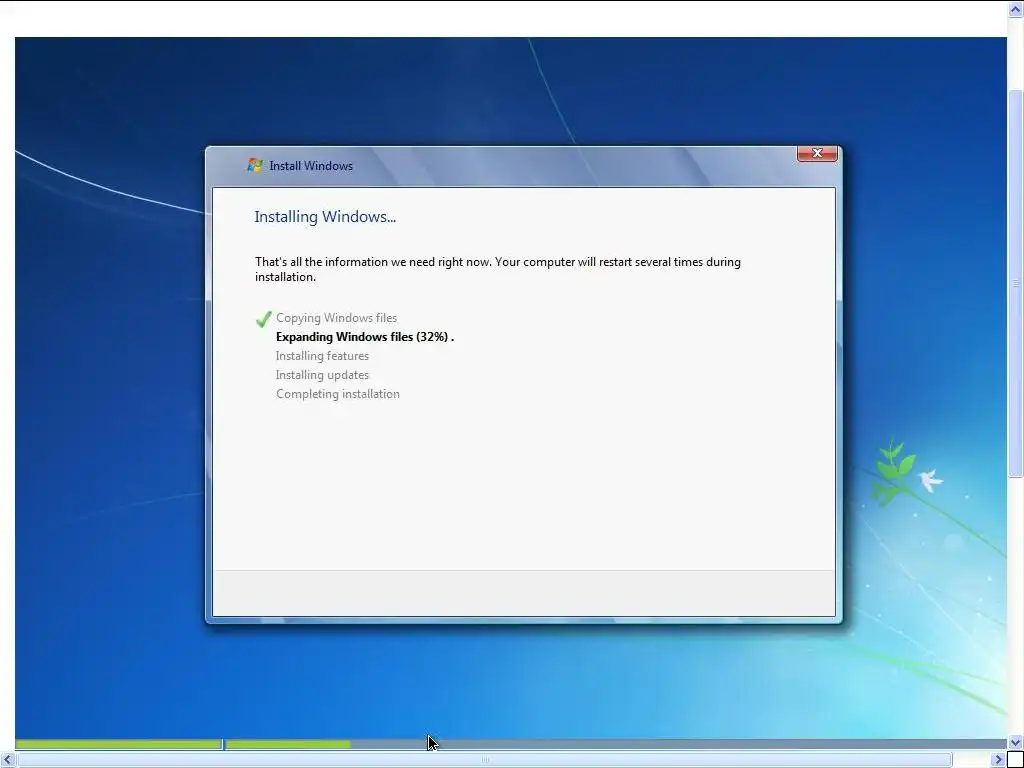Screen dimensions: 1024x768
Task: Click the Install Windows title text
Action: tap(311, 166)
